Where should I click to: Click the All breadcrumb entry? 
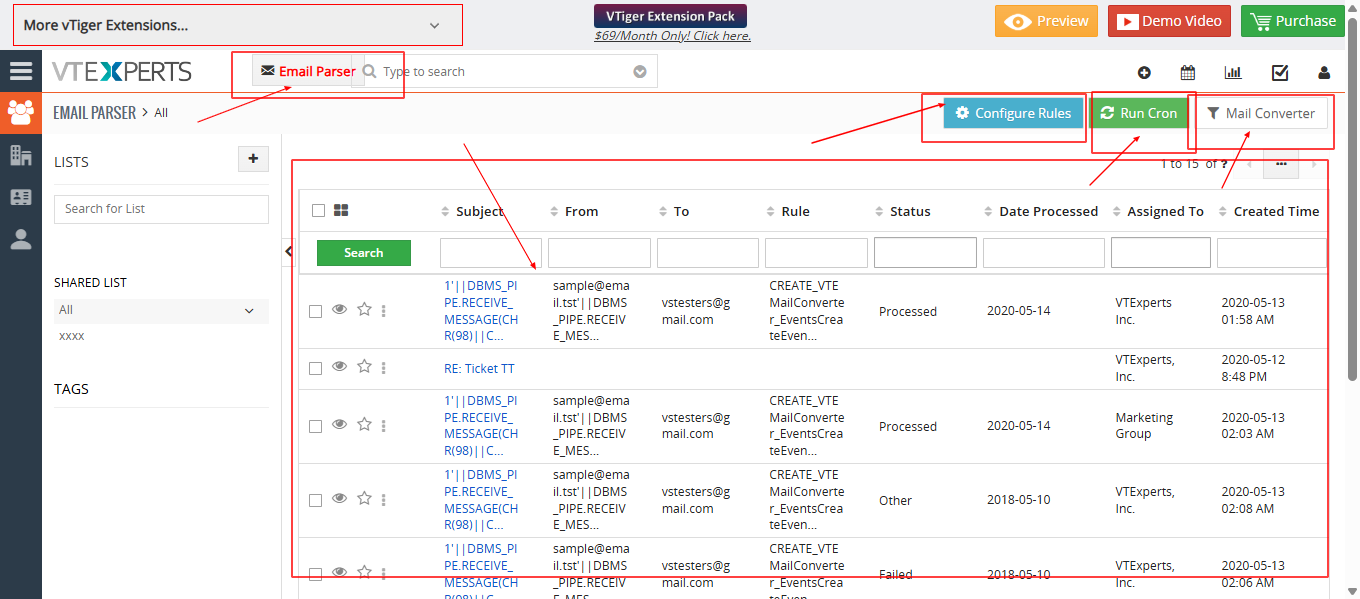pyautogui.click(x=161, y=113)
